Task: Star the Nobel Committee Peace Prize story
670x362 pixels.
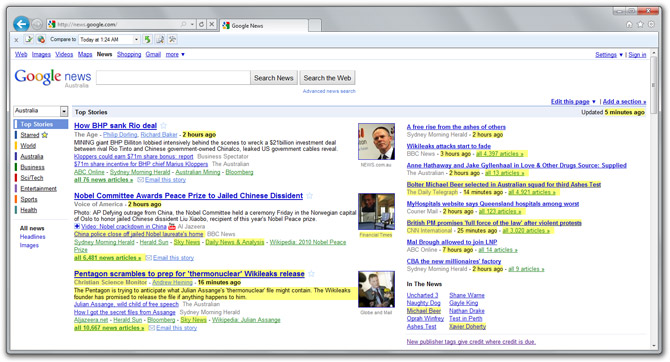Action: (309, 196)
